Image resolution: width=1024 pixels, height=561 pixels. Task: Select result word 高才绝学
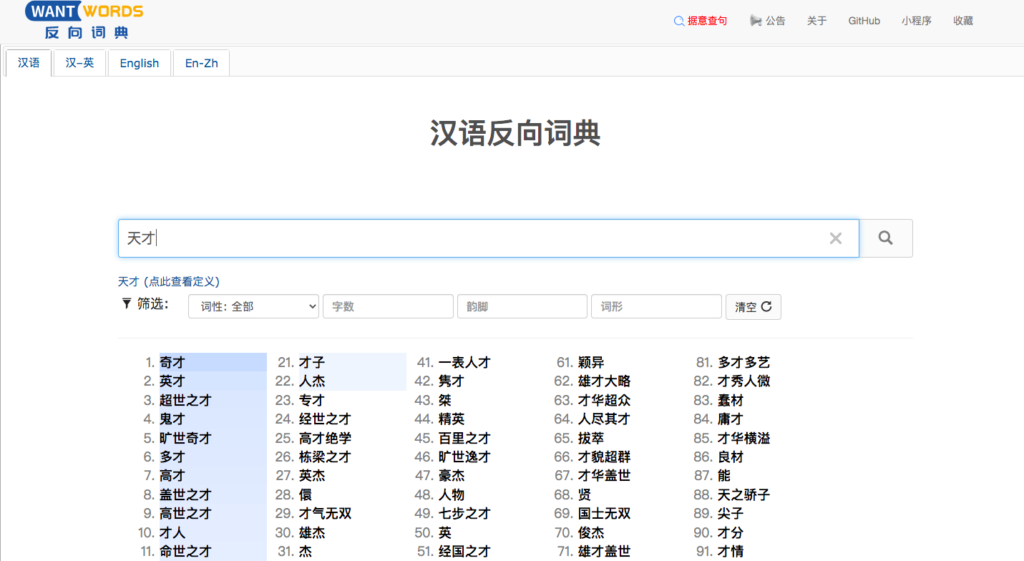[x=325, y=438]
